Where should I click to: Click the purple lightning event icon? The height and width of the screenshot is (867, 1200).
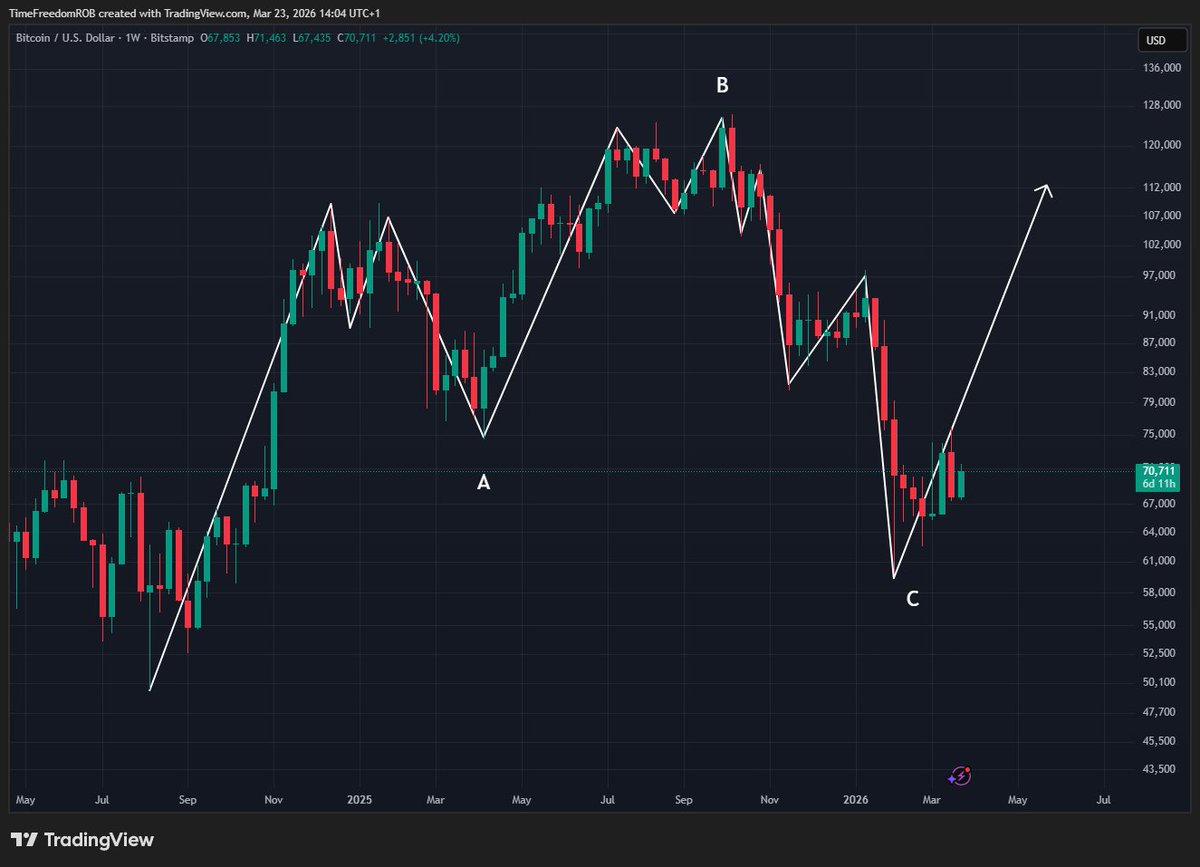pos(960,775)
